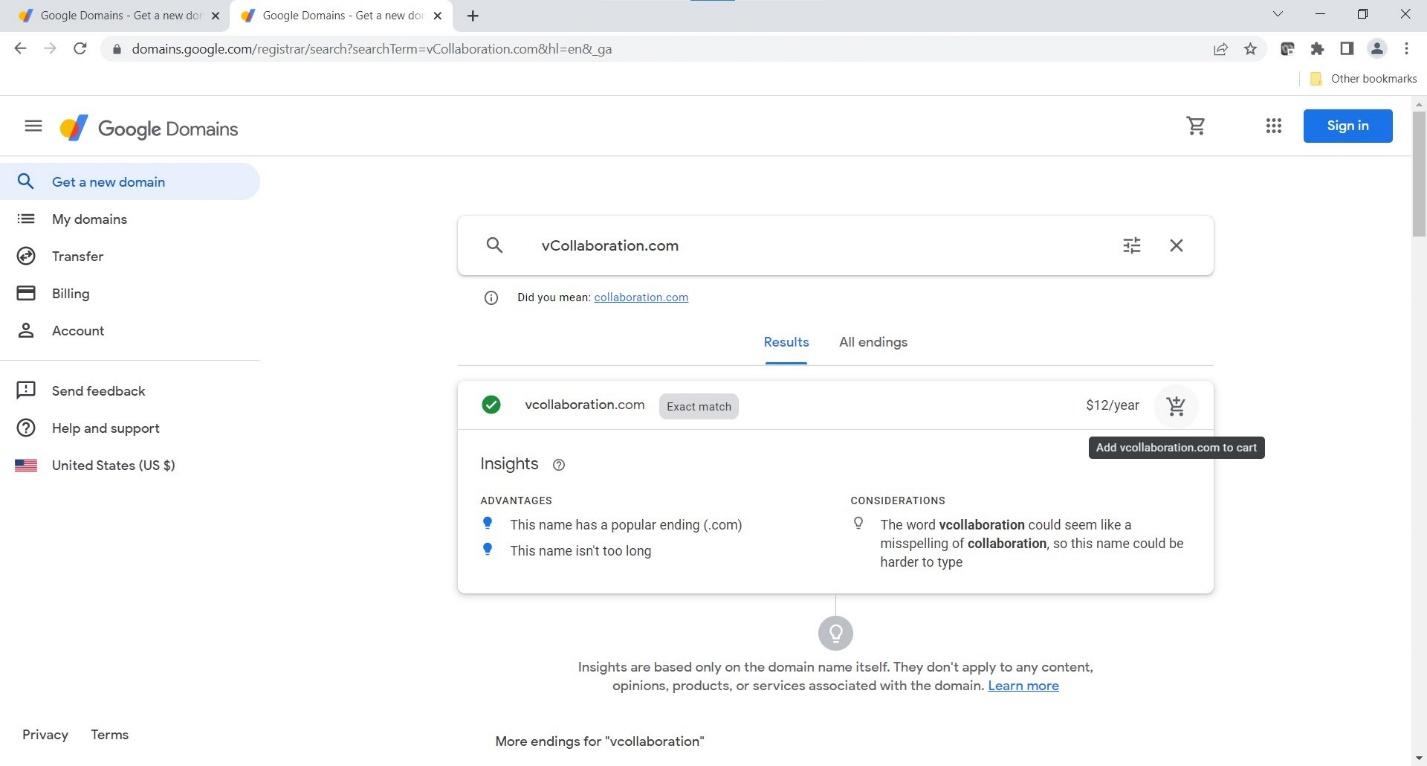1427x766 pixels.
Task: Click the extension icon left of puzzle
Action: click(1288, 48)
